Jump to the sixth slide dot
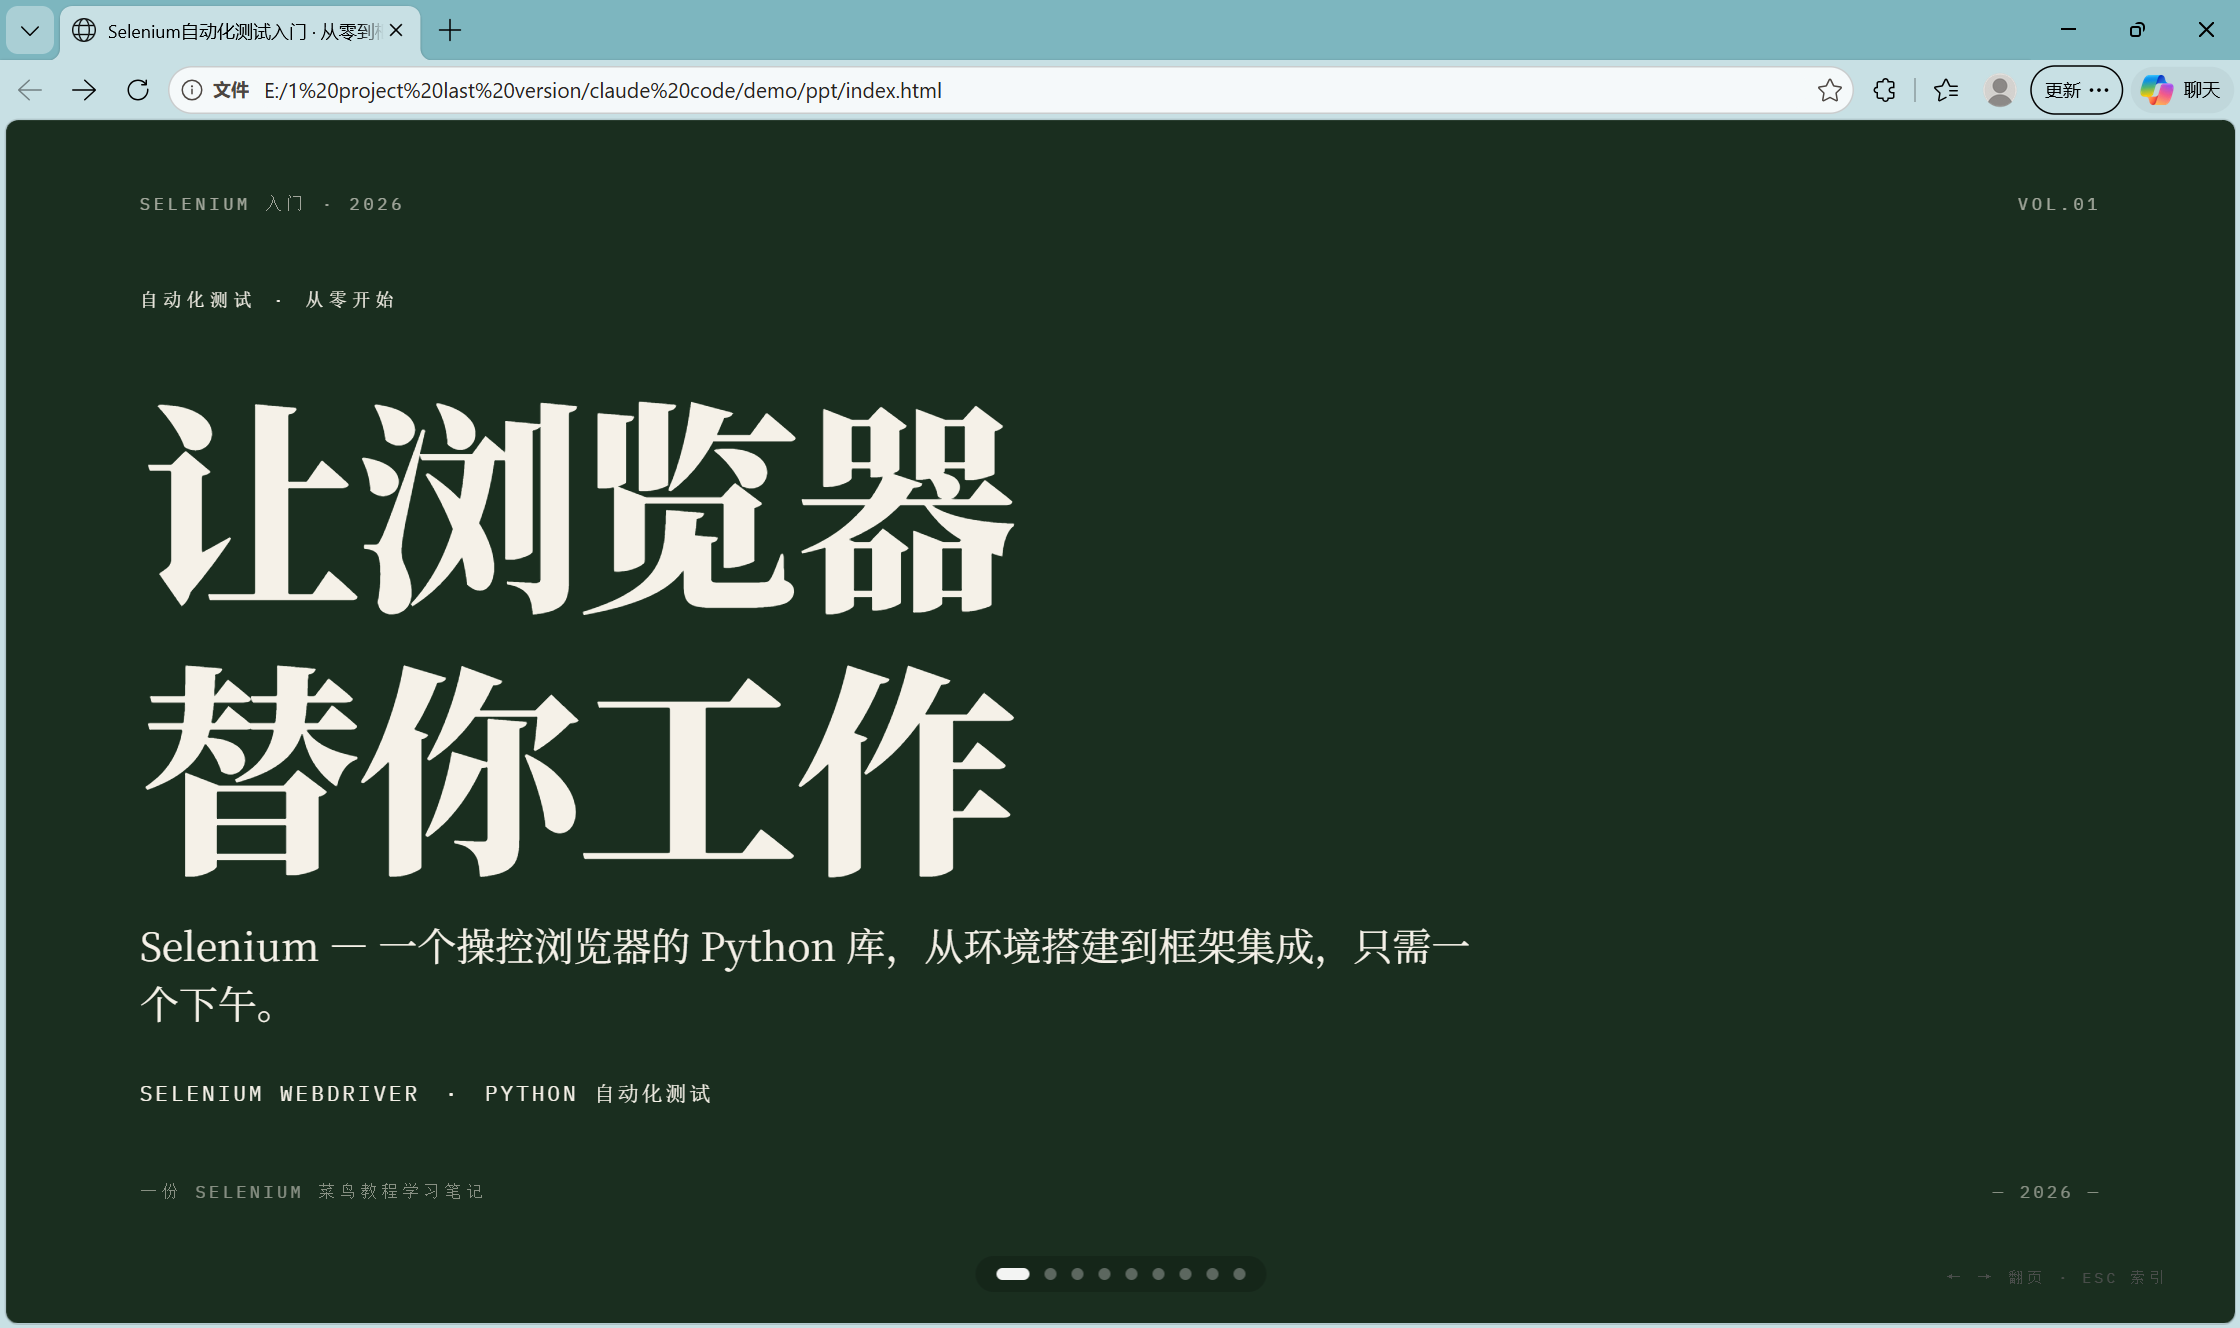This screenshot has height=1328, width=2240. [1158, 1274]
